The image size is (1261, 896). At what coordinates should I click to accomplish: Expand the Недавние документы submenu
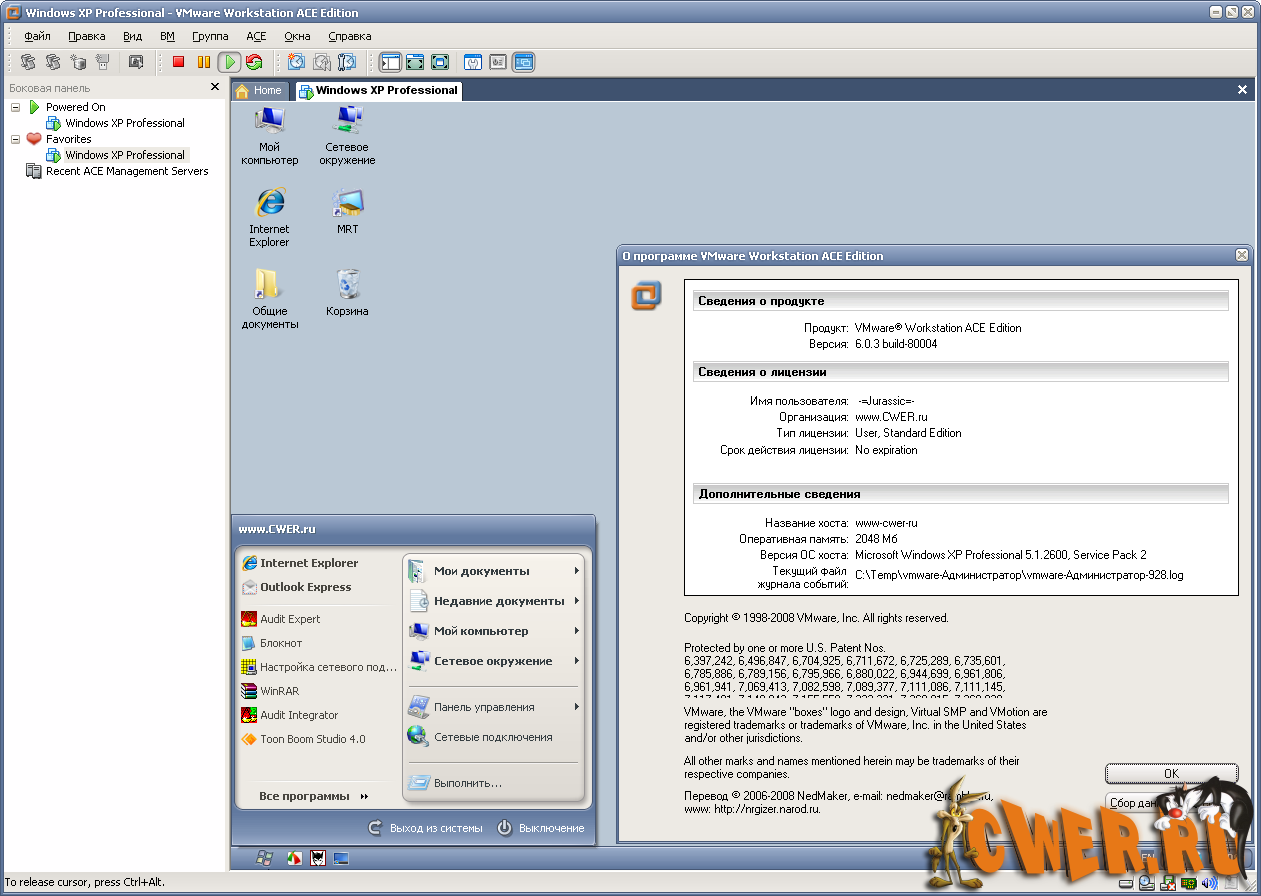coord(499,601)
